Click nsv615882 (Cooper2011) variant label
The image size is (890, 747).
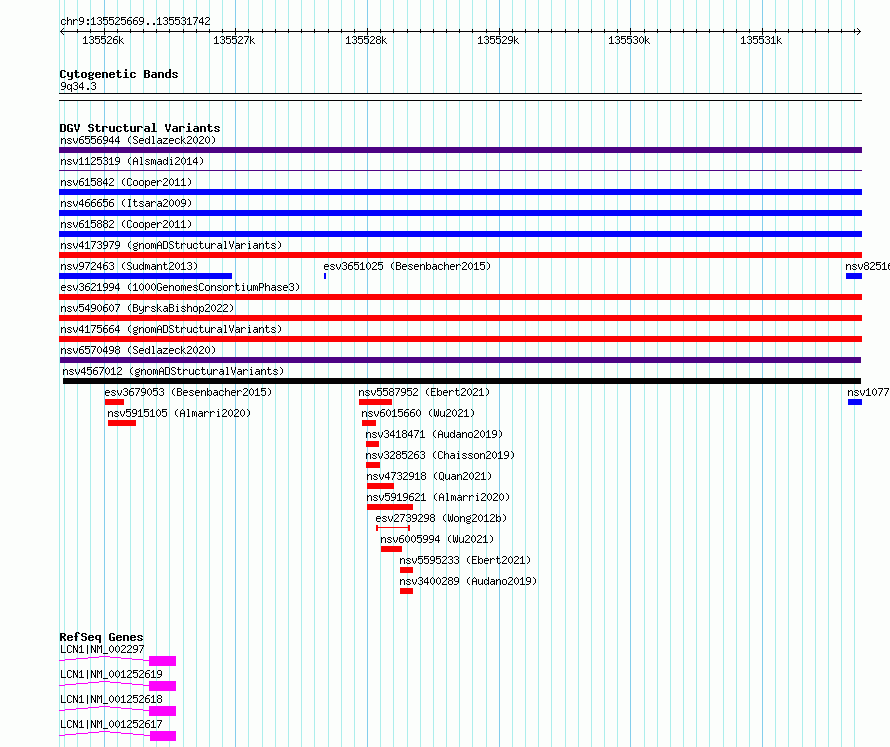click(126, 224)
